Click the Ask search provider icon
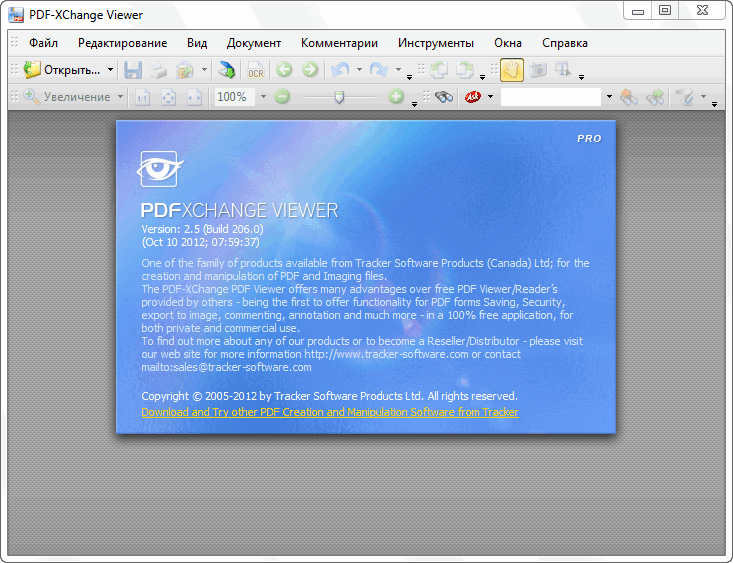The height and width of the screenshot is (563, 733). coord(473,97)
